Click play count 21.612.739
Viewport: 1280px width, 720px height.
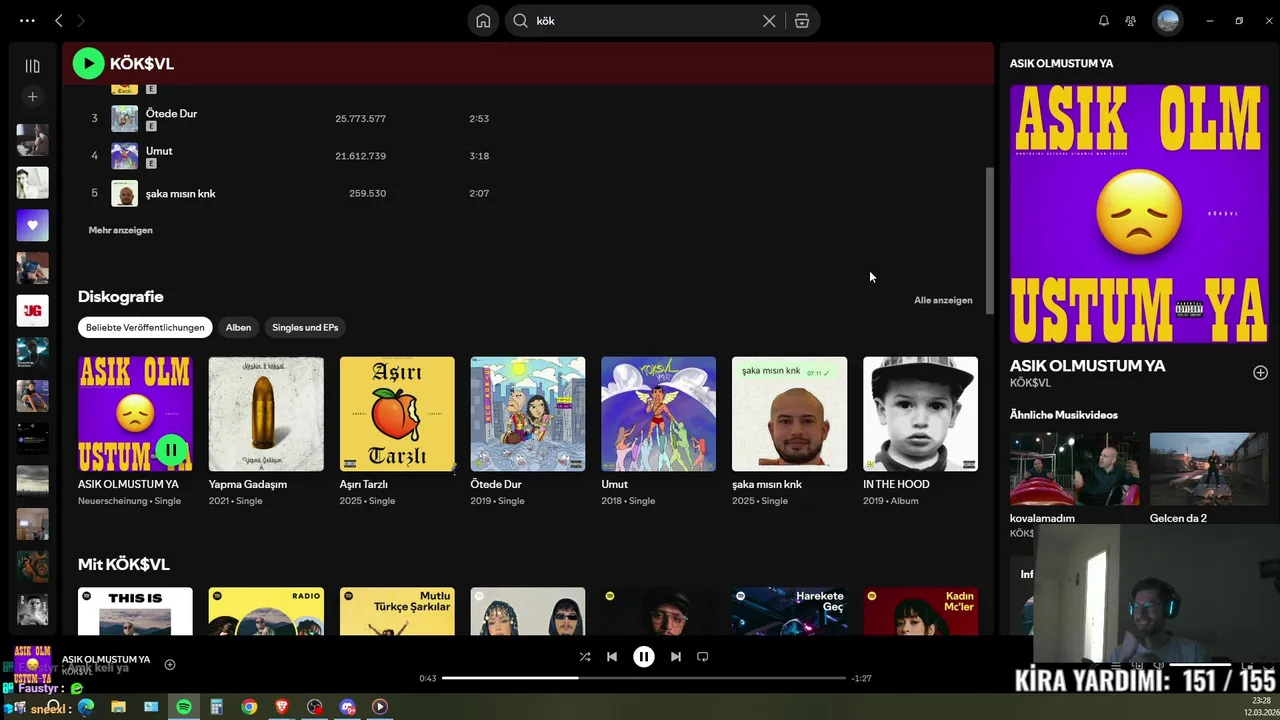(360, 156)
